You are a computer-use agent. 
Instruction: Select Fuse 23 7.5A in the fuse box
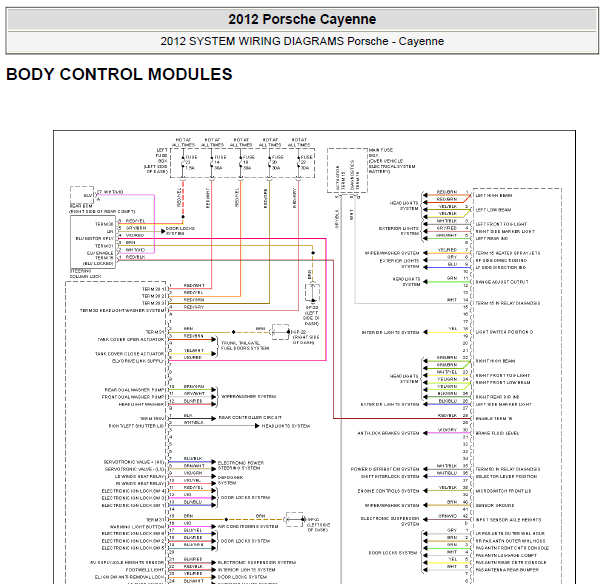[189, 162]
